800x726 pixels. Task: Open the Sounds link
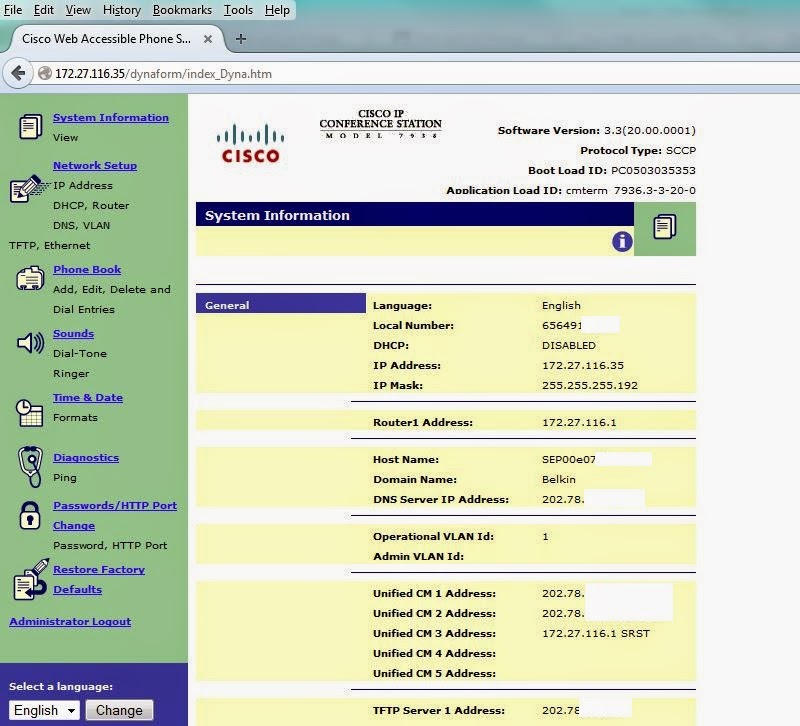click(73, 333)
